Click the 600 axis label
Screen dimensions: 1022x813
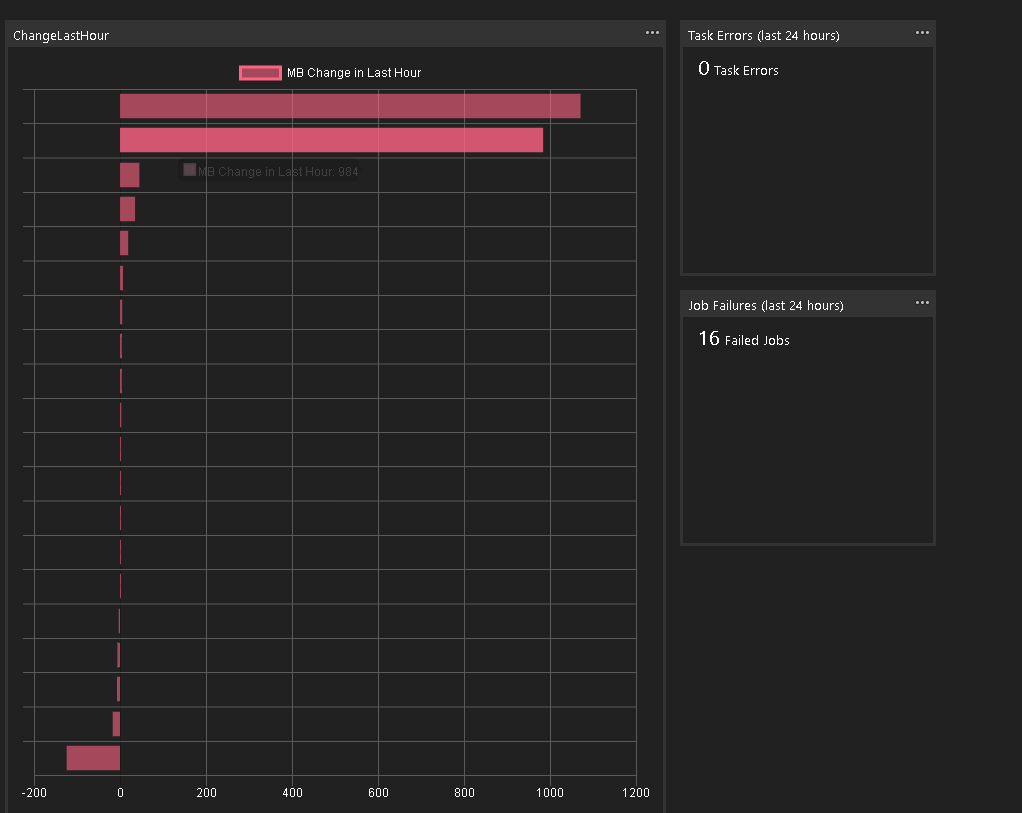378,793
